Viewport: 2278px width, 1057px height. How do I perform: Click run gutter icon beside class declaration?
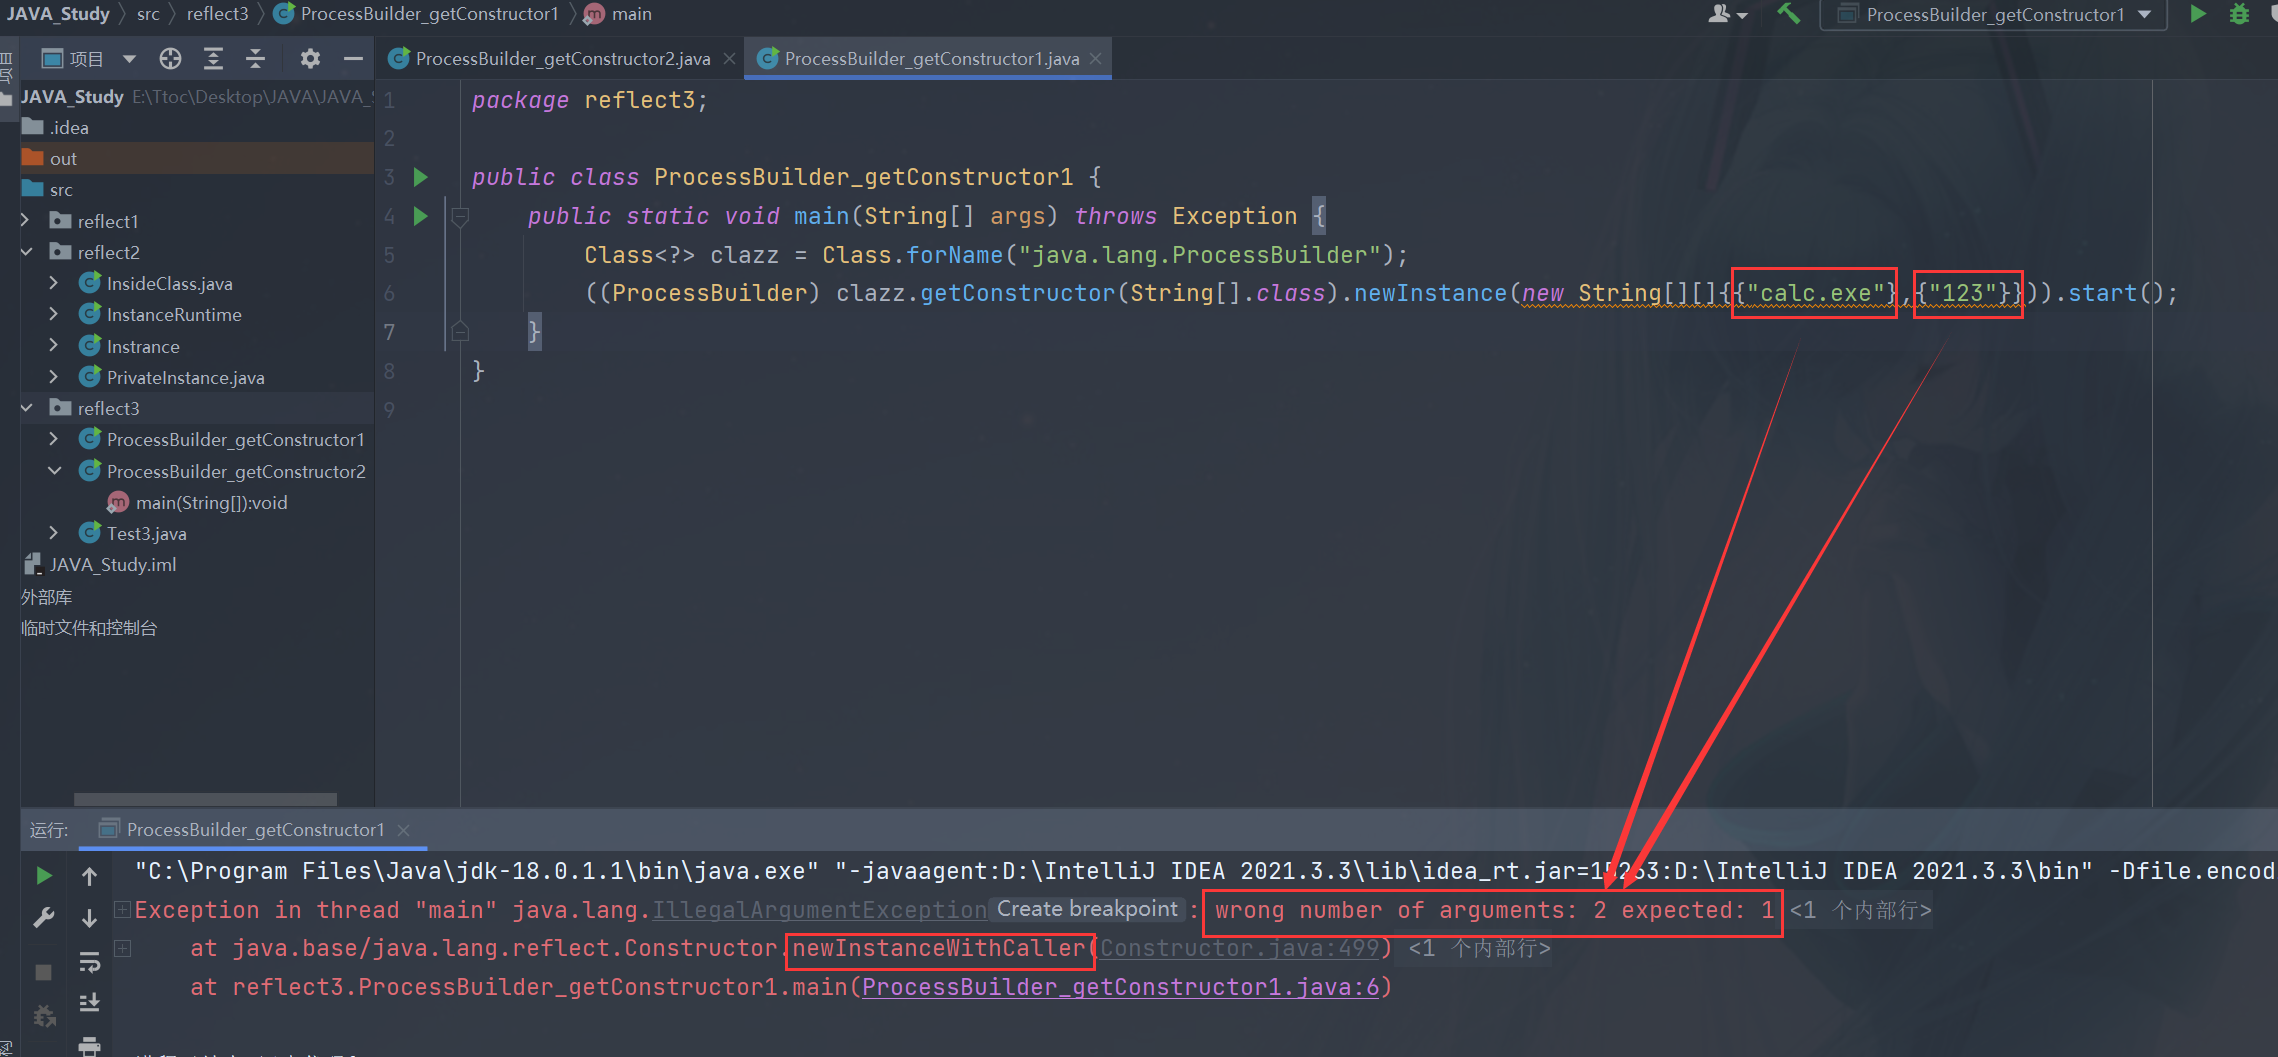point(421,177)
